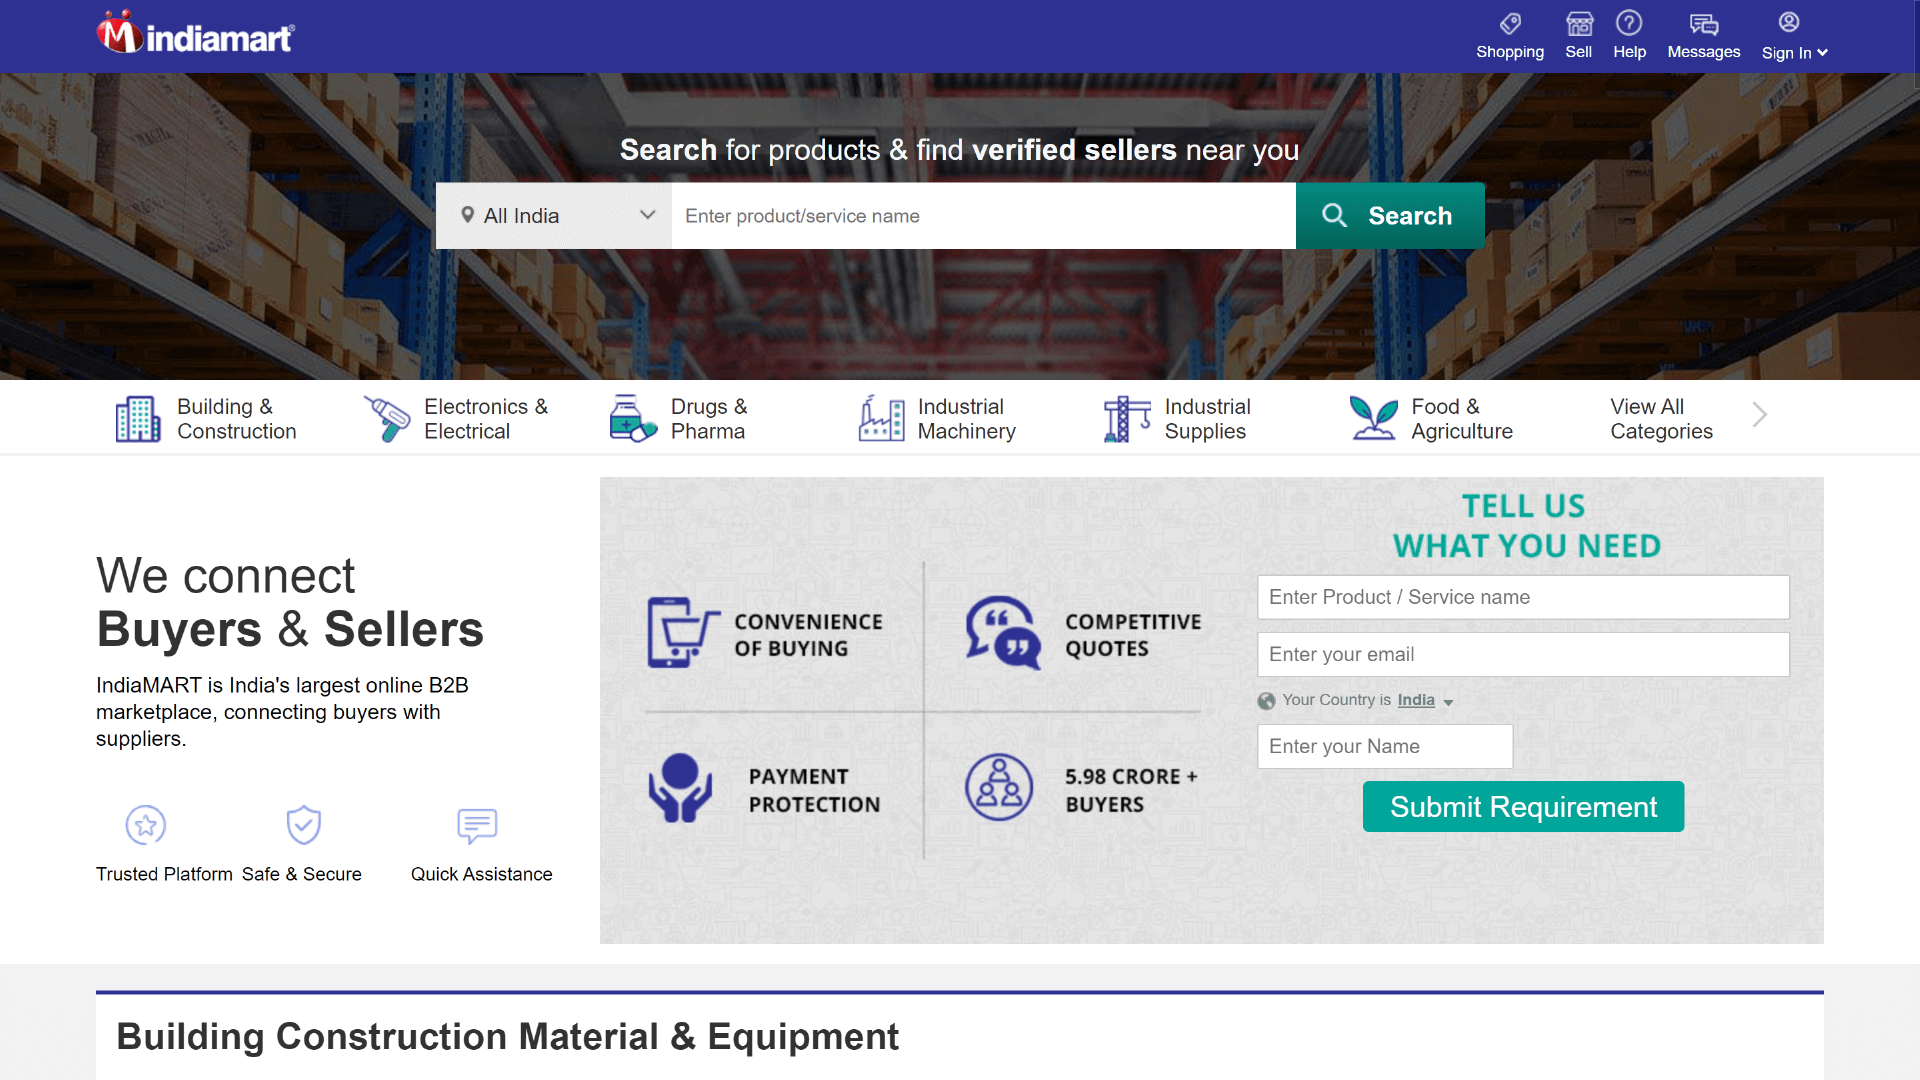Click the Industrial Supplies crane icon

pos(1127,418)
